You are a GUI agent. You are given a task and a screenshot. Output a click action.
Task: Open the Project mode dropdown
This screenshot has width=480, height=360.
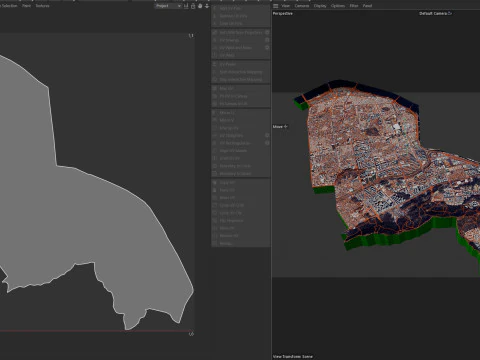168,6
